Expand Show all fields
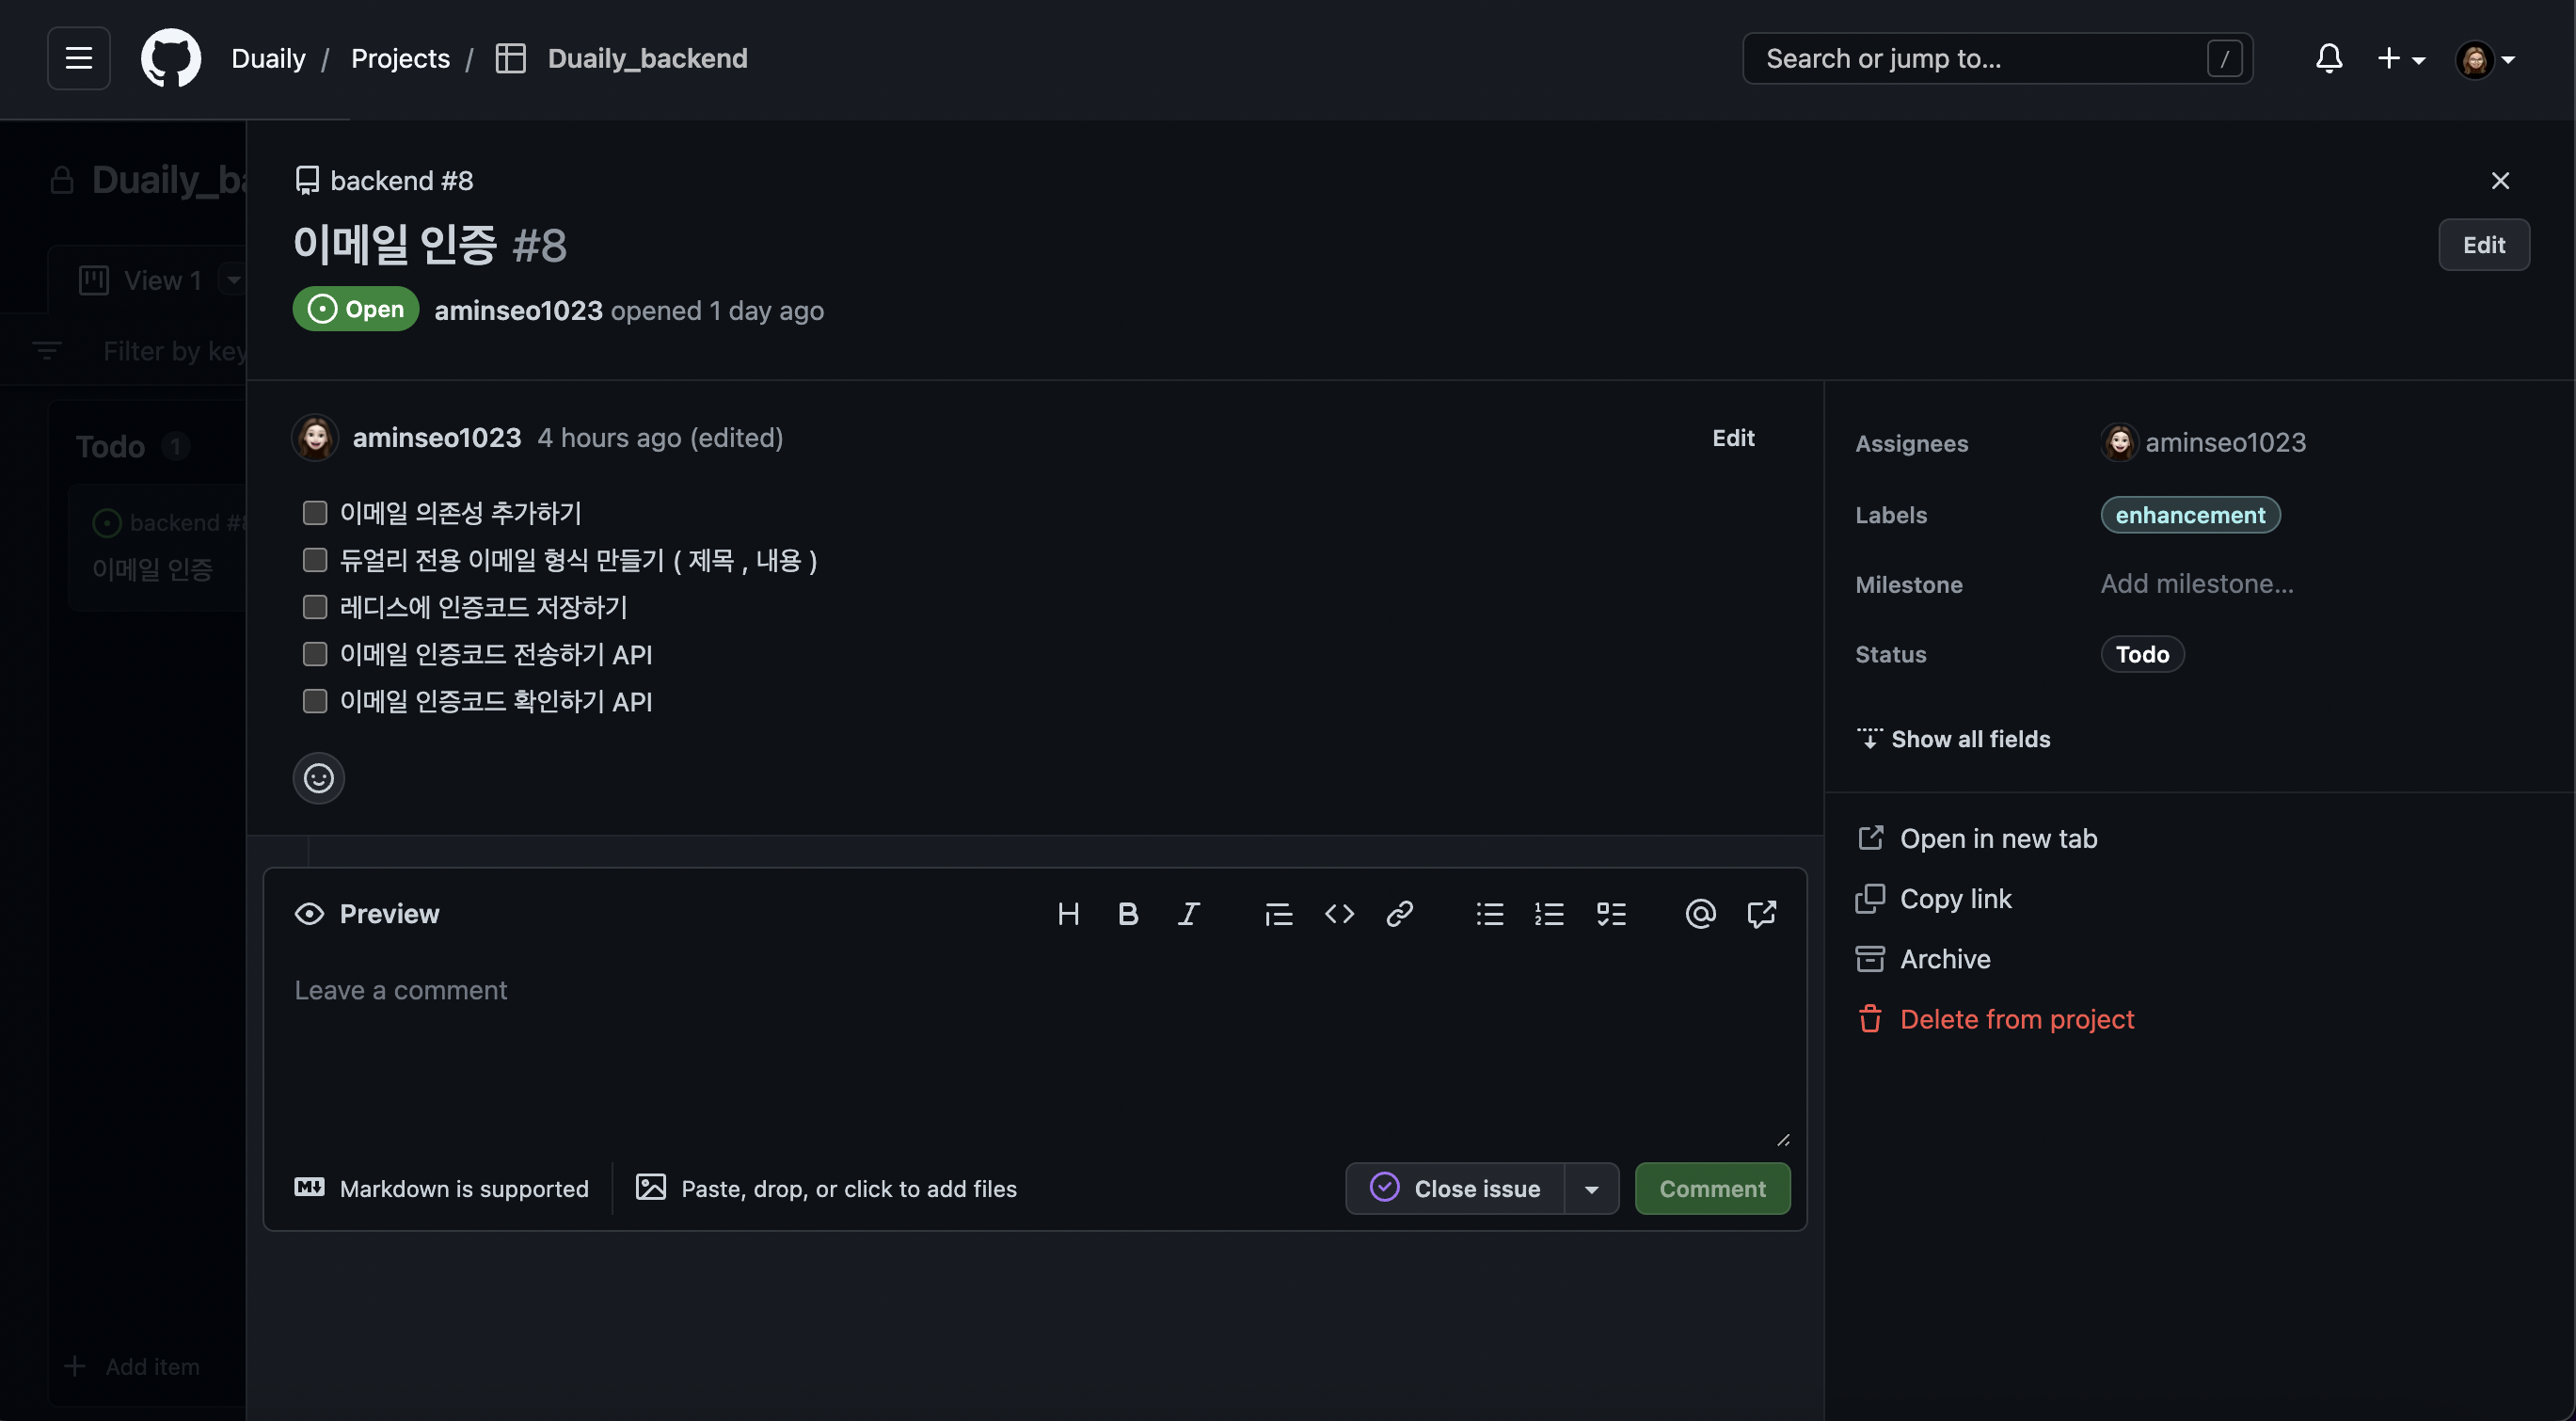 pyautogui.click(x=1953, y=739)
